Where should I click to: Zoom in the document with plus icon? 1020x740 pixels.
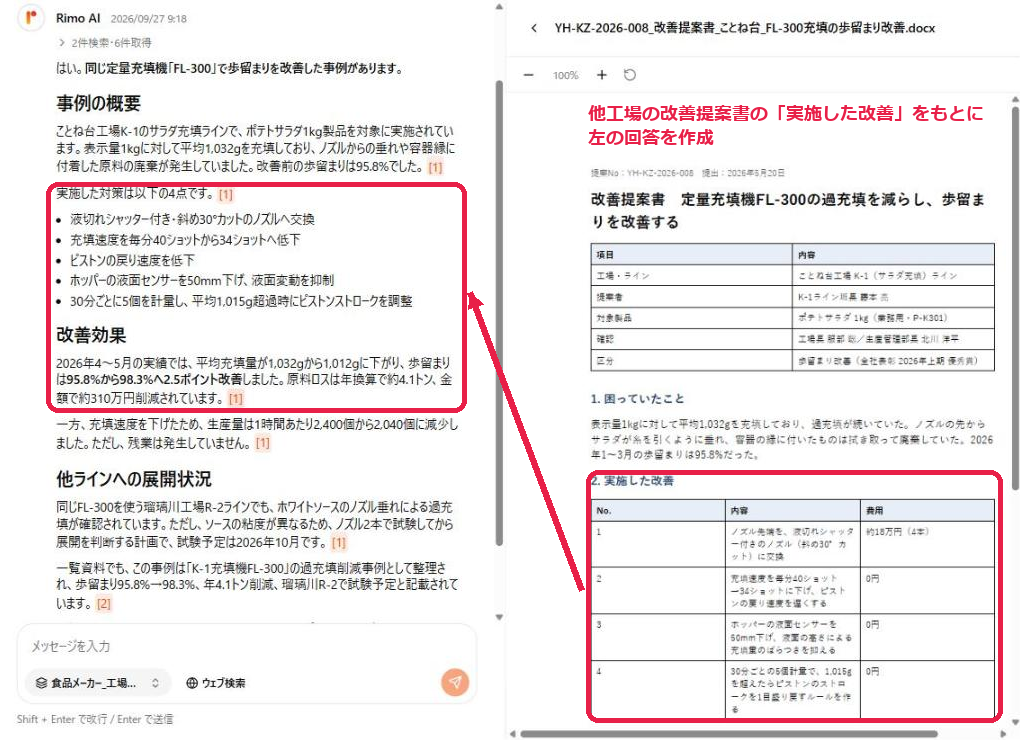coord(602,75)
